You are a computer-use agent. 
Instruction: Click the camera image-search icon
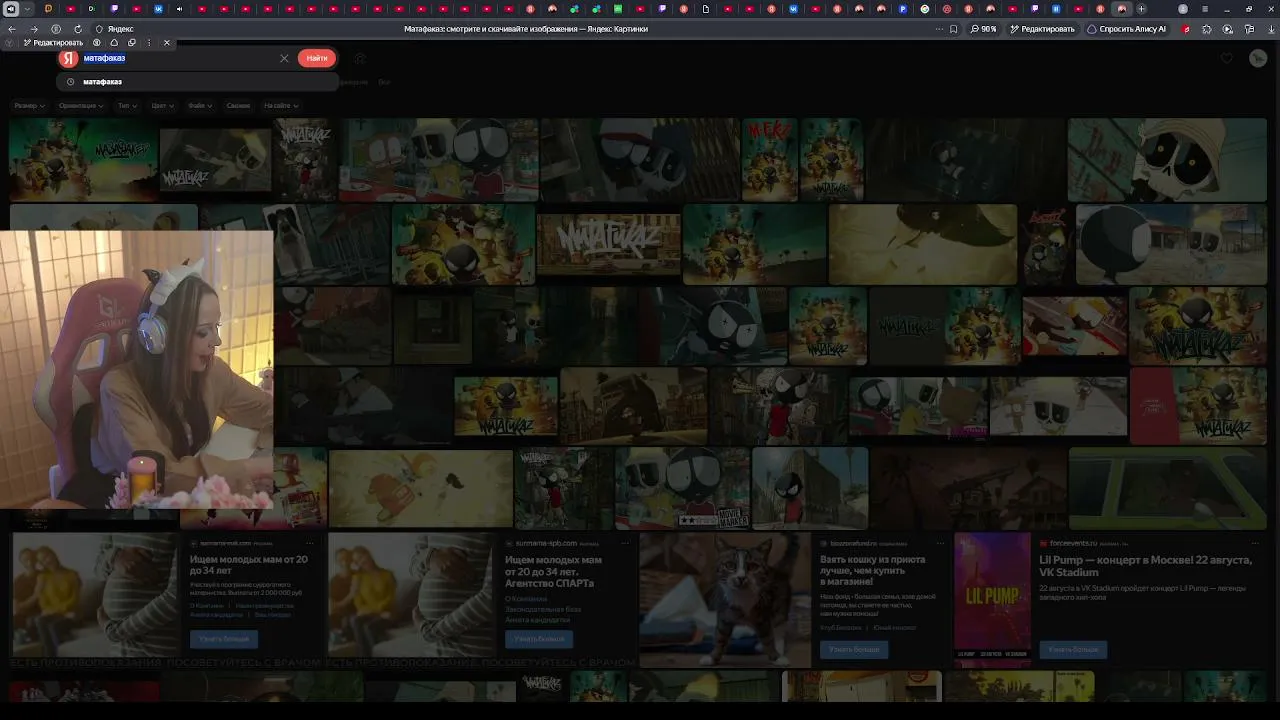pyautogui.click(x=360, y=58)
